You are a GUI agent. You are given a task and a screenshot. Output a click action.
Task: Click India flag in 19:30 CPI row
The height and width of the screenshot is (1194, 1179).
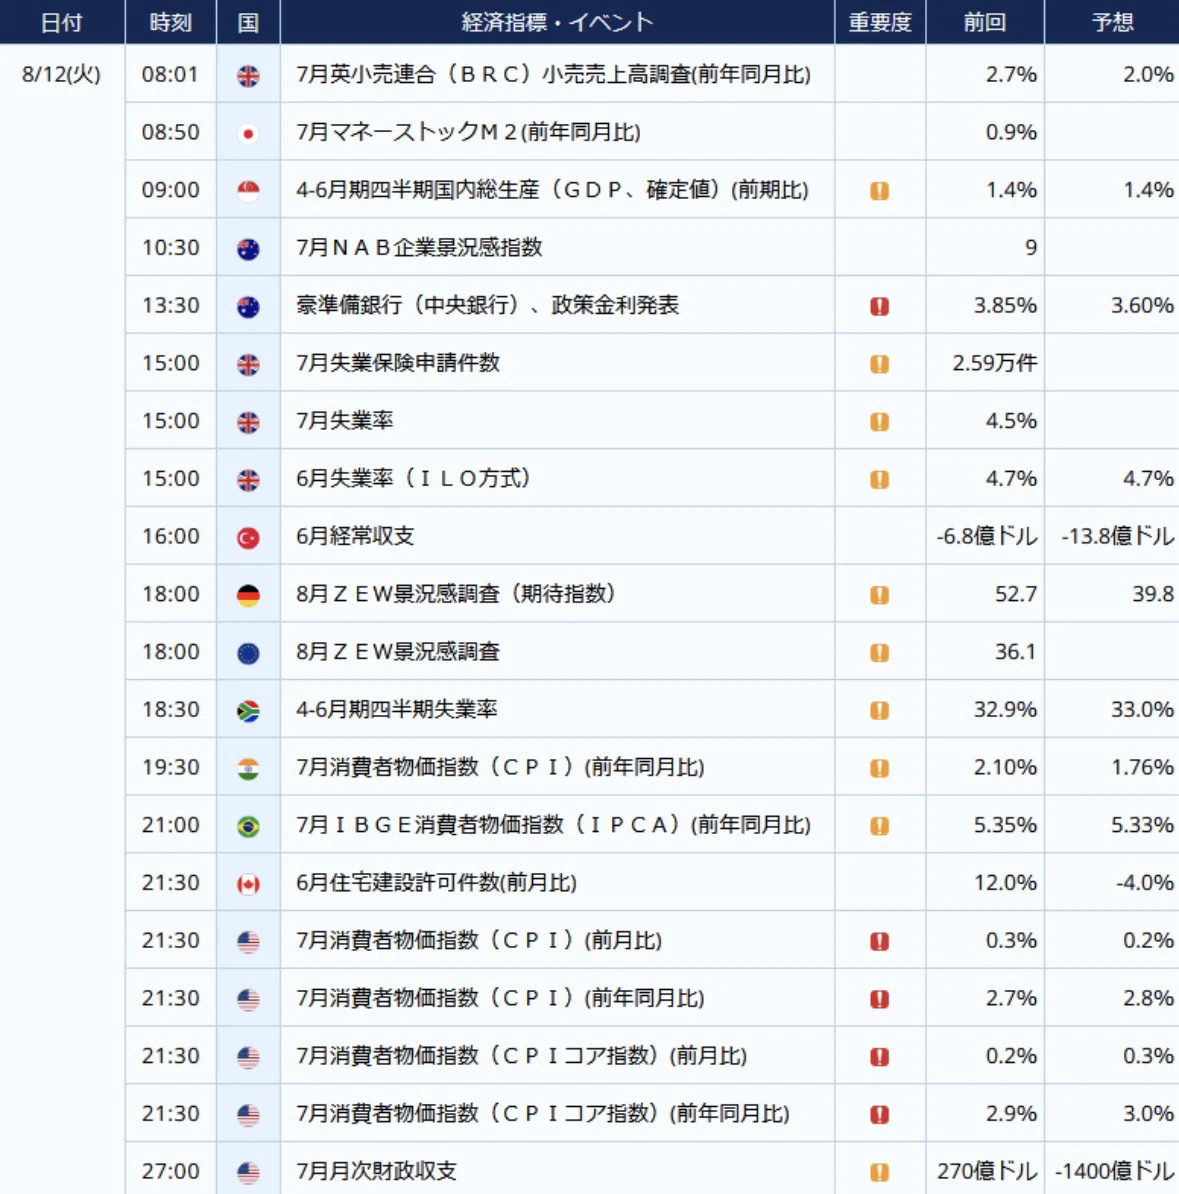point(248,768)
